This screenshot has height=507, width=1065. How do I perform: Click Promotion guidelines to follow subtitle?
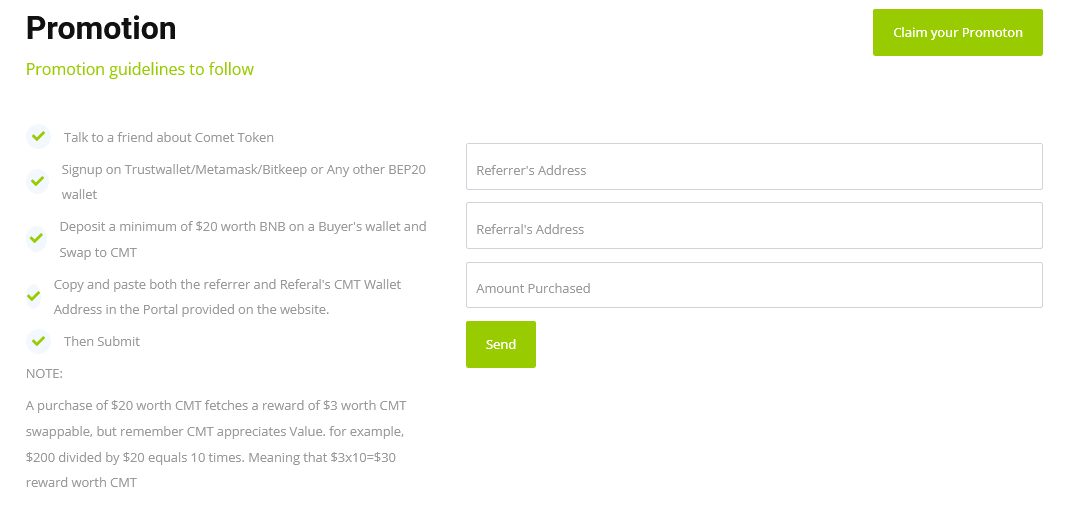[140, 69]
